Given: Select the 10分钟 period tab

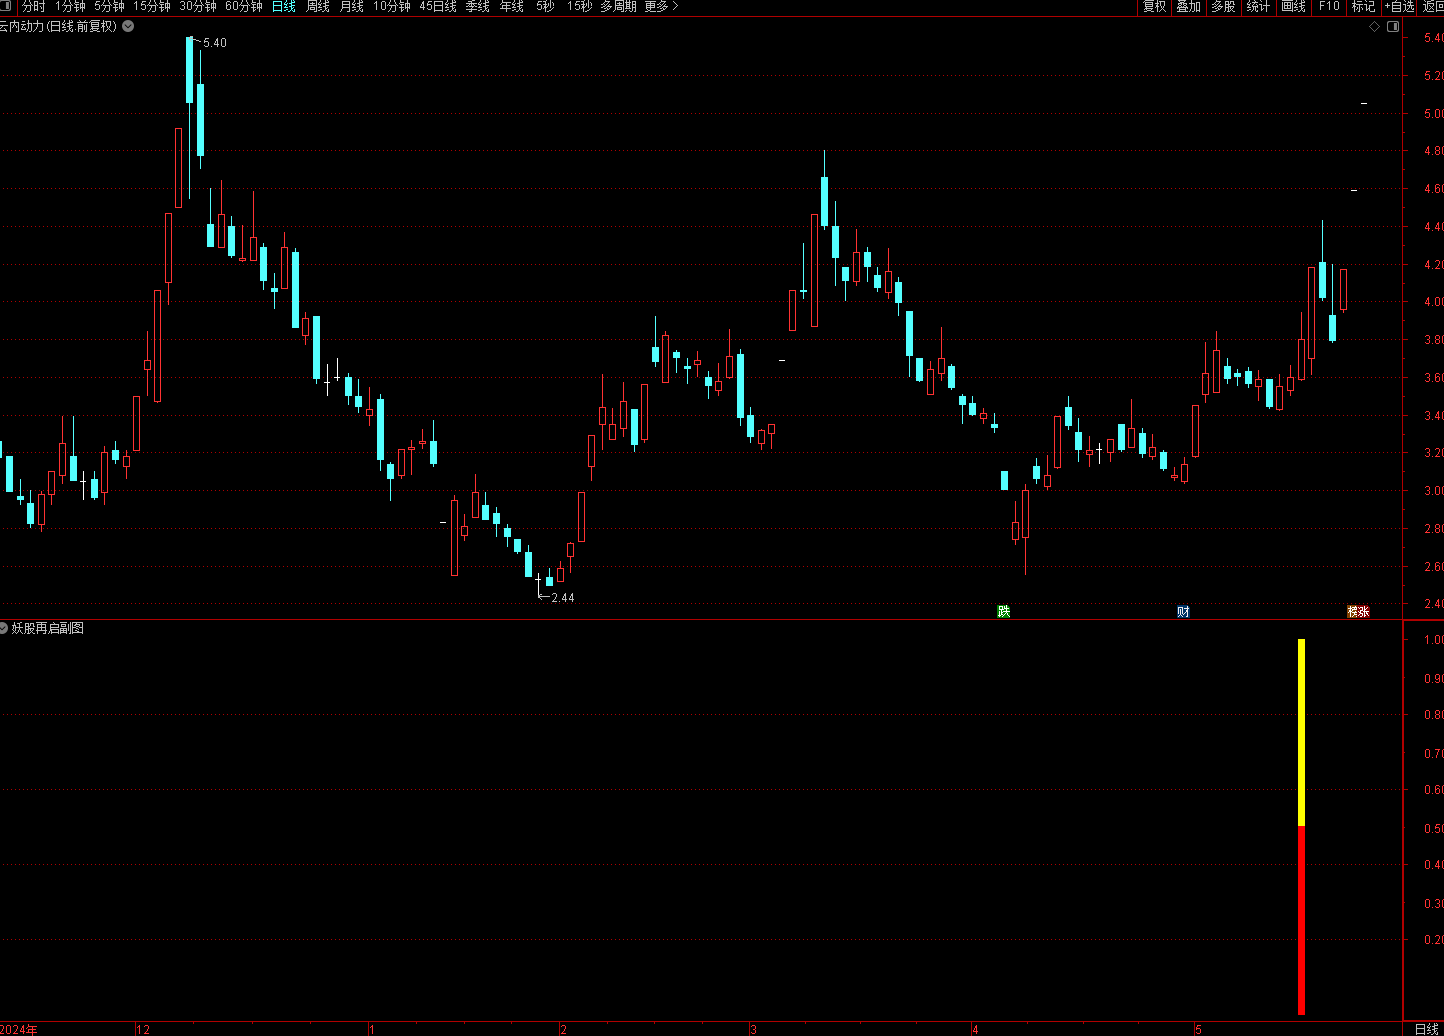Looking at the screenshot, I should [391, 7].
